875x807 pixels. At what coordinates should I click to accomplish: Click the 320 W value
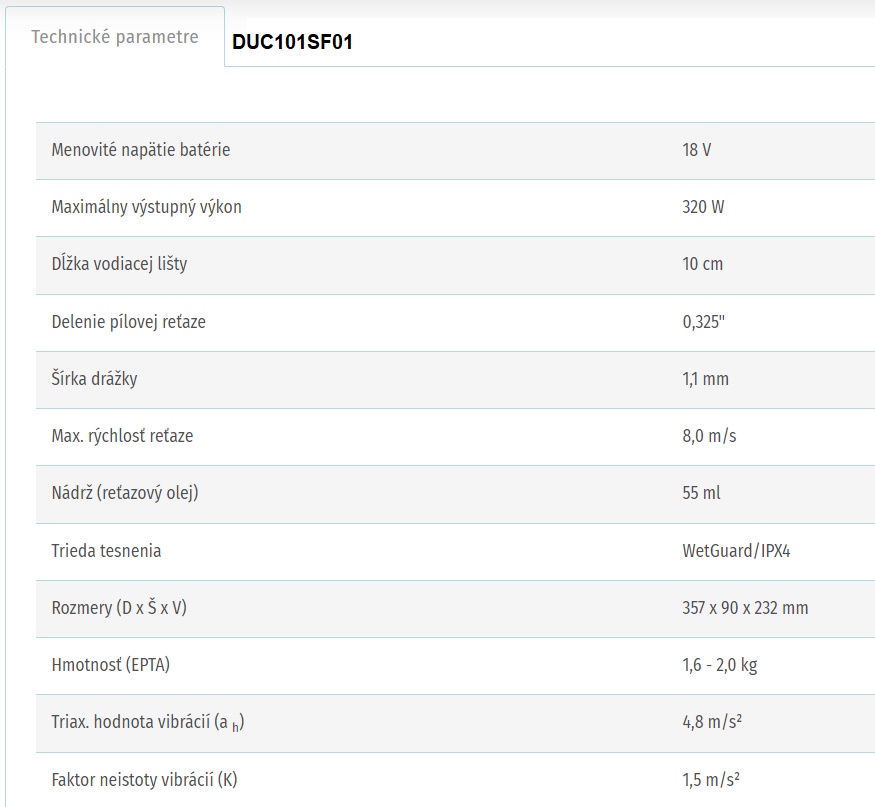click(703, 207)
